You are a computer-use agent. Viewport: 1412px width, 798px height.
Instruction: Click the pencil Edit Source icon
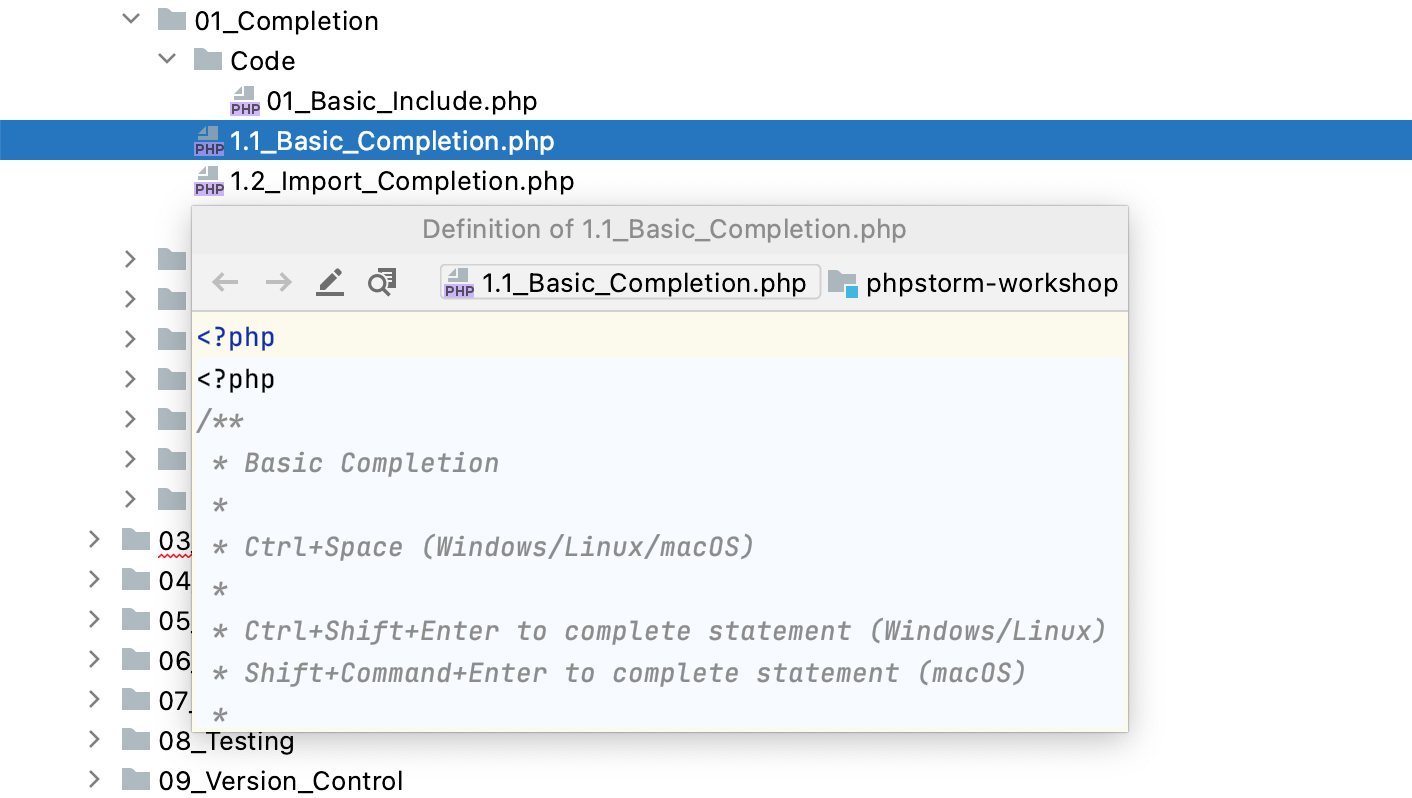coord(330,283)
